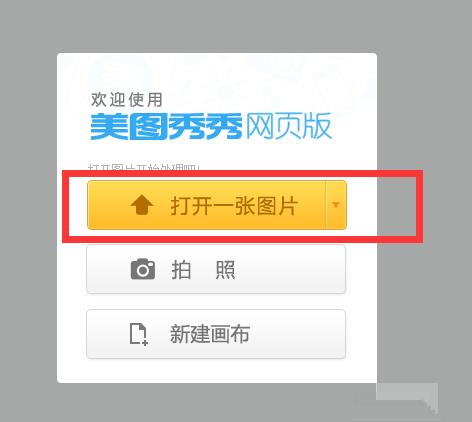Image resolution: width=472 pixels, height=422 pixels.
Task: Click the orange upload arrow icon
Action: tap(142, 205)
